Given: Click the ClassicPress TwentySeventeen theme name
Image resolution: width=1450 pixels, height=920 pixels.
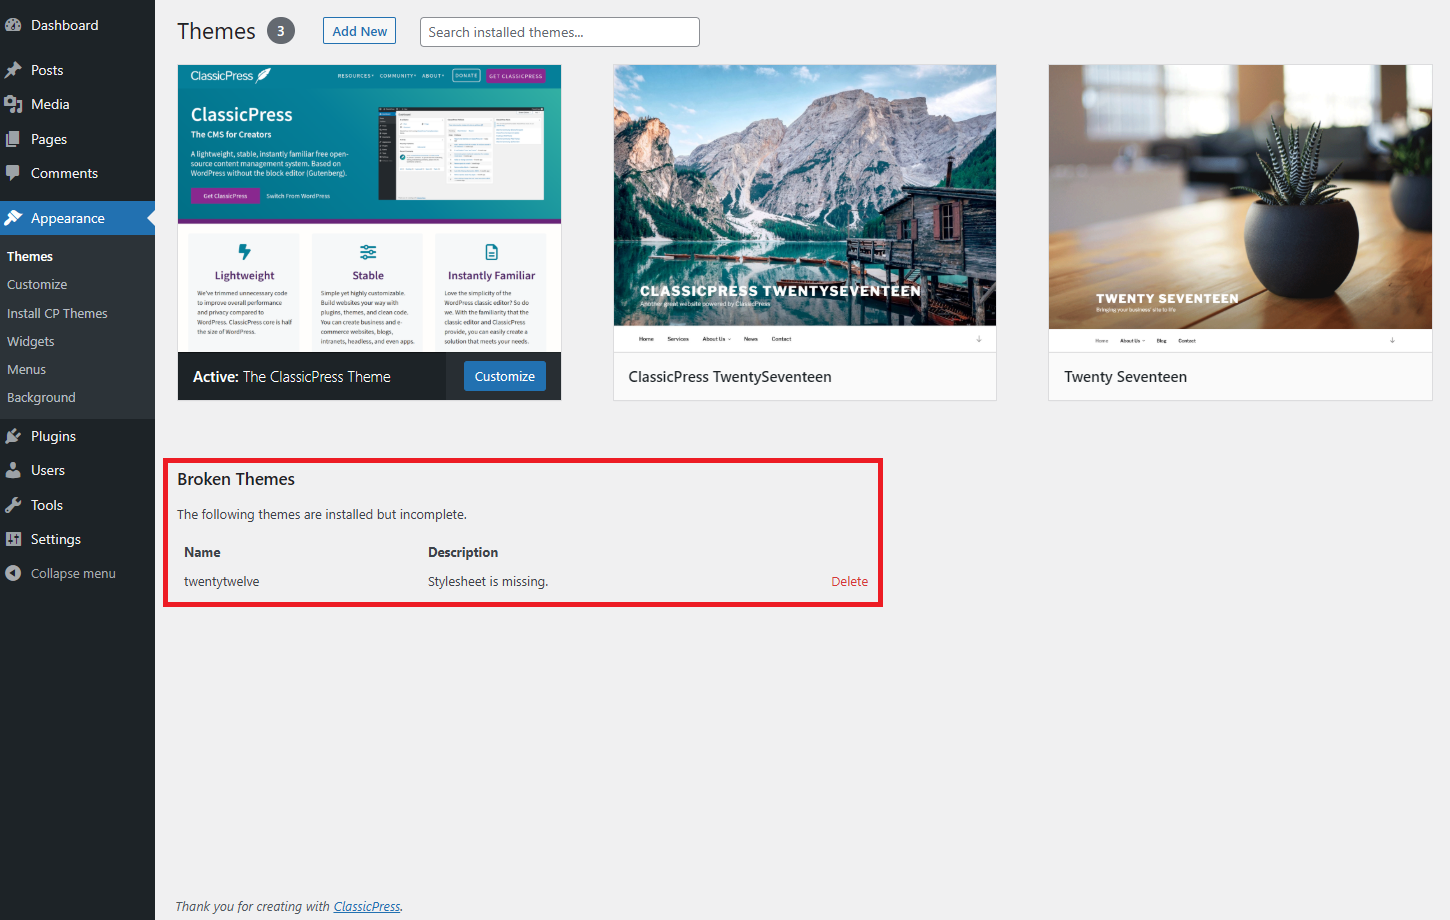Looking at the screenshot, I should [x=730, y=377].
